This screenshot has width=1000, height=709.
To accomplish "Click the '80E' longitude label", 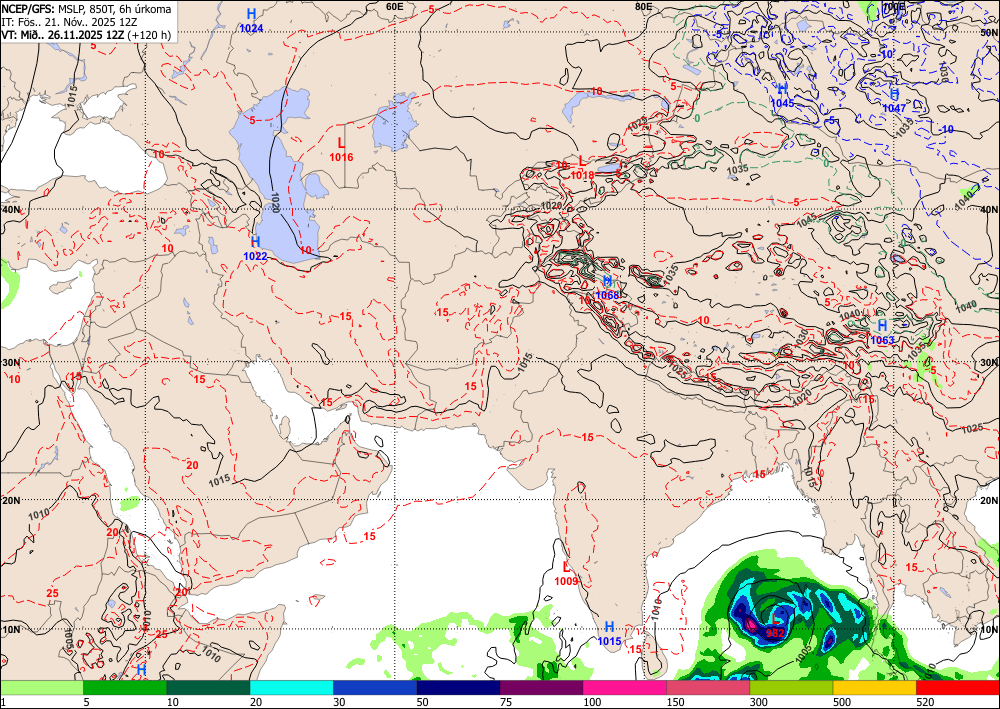I will pyautogui.click(x=643, y=6).
